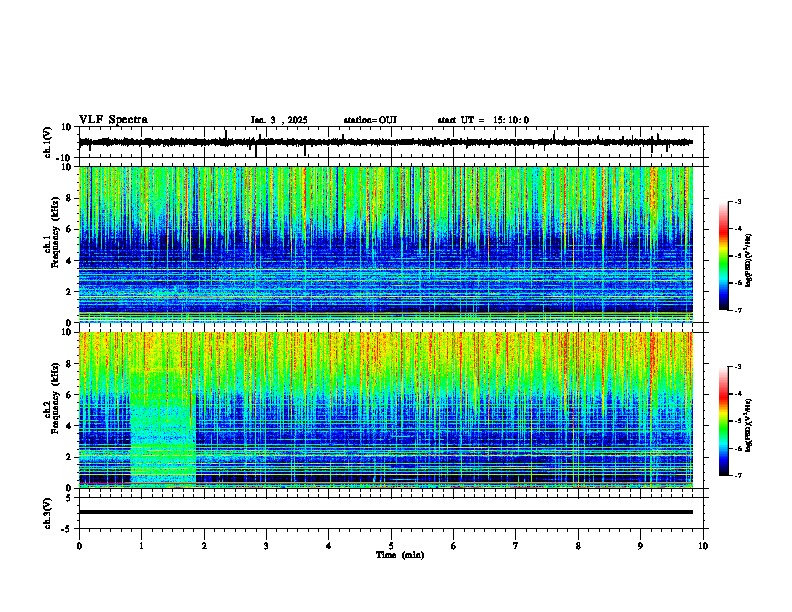
Task: Click the "6" kHz tick on ch.1 frequency axis
Action: [x=70, y=229]
